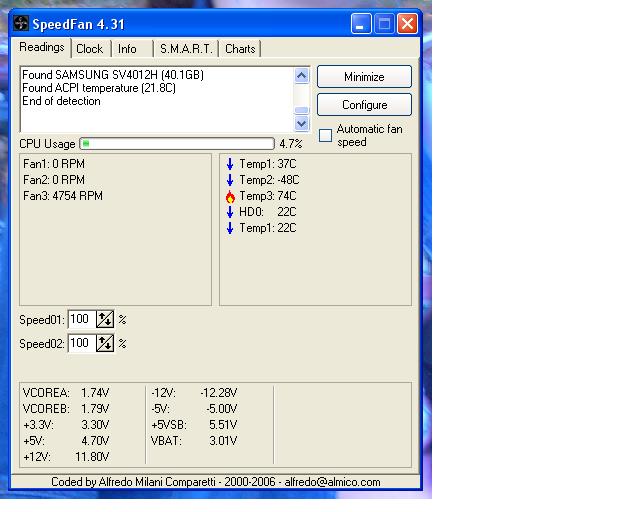The image size is (640, 512).
Task: Open the Clock tab
Action: pyautogui.click(x=90, y=49)
